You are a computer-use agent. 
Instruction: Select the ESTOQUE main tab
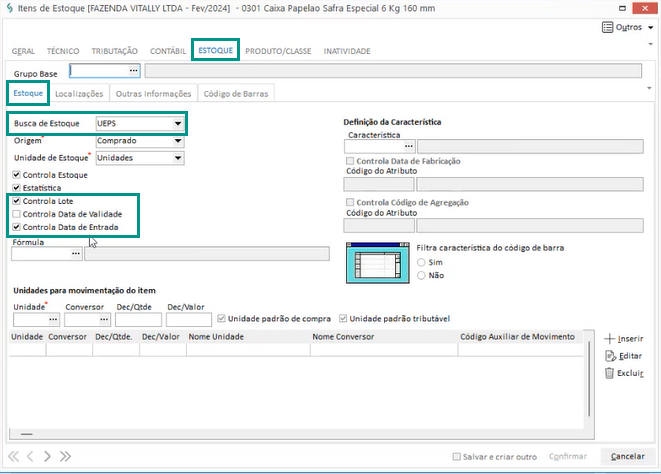(215, 50)
